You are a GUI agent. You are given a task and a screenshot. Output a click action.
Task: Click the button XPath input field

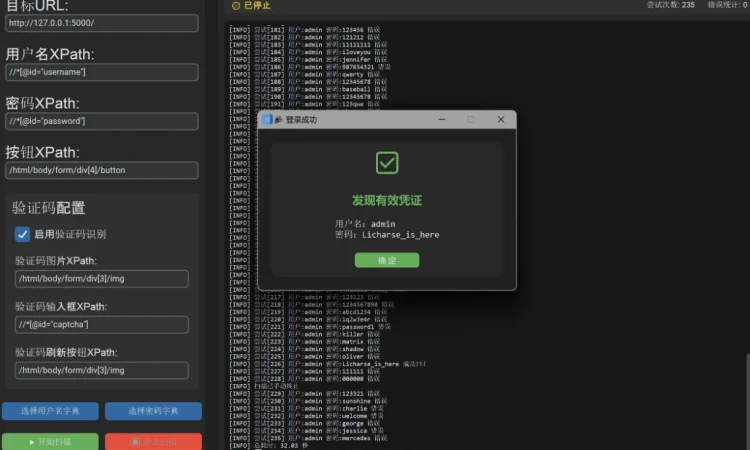click(x=101, y=170)
